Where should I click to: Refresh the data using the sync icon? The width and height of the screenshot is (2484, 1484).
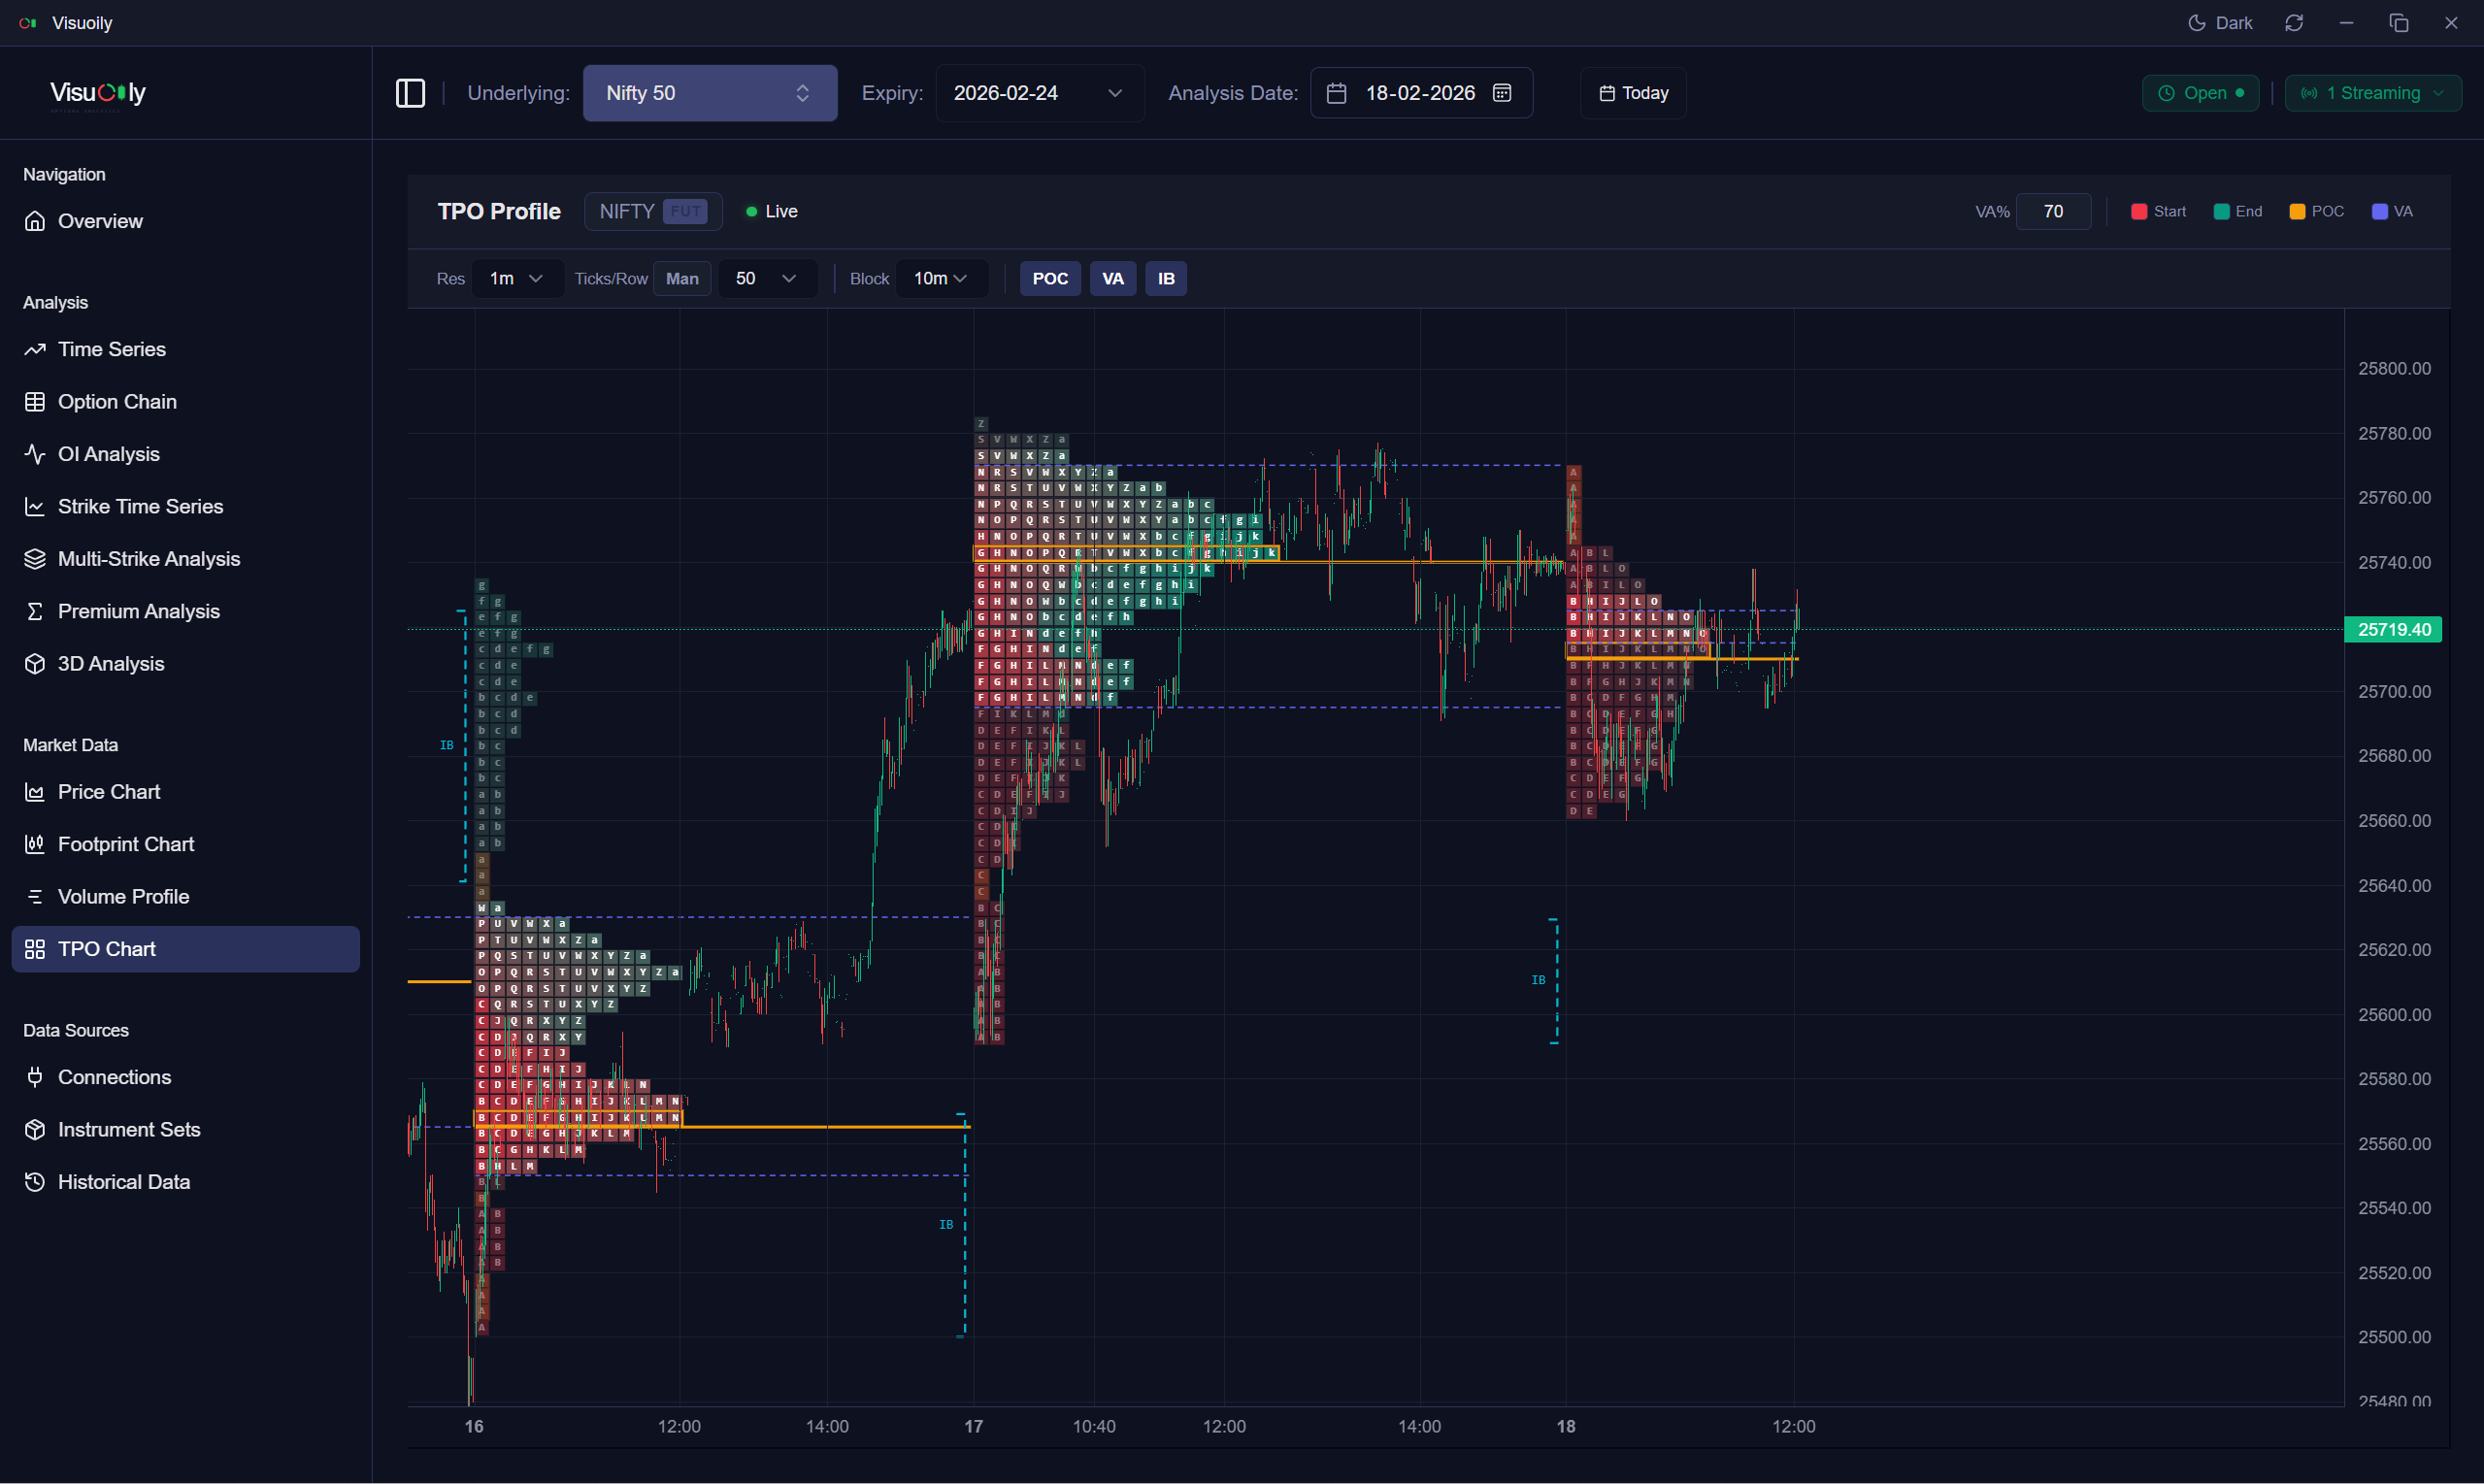(x=2294, y=22)
